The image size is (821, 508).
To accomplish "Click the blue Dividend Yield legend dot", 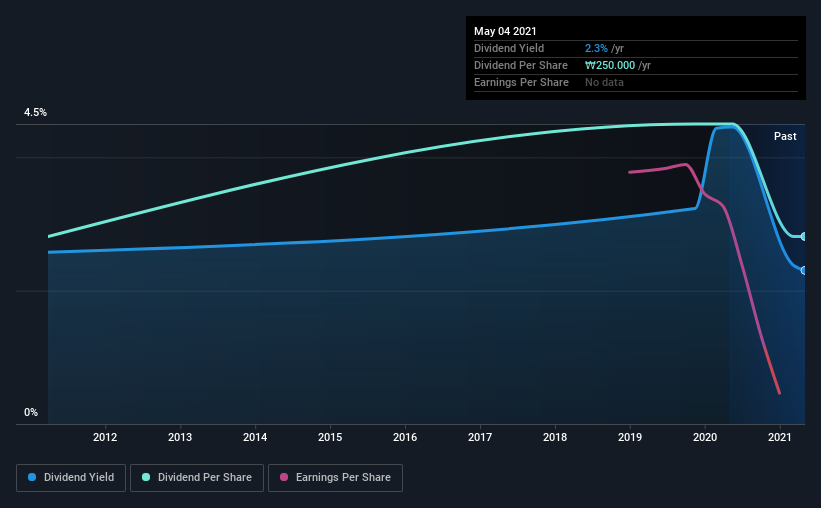I will coord(32,477).
